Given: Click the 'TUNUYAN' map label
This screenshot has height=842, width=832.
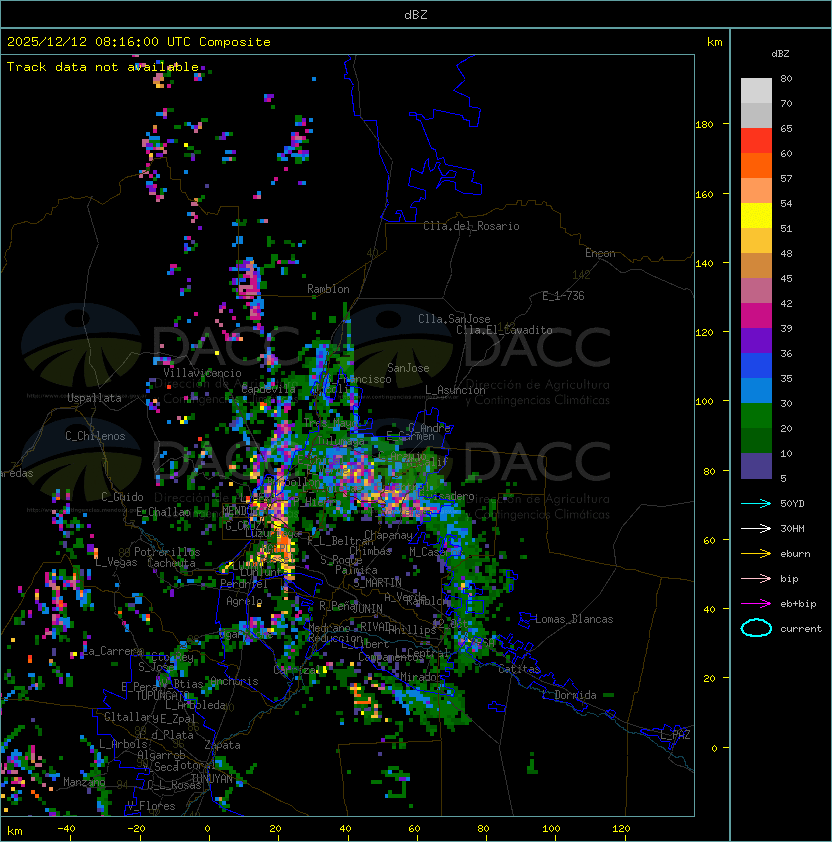Looking at the screenshot, I should pos(212,778).
